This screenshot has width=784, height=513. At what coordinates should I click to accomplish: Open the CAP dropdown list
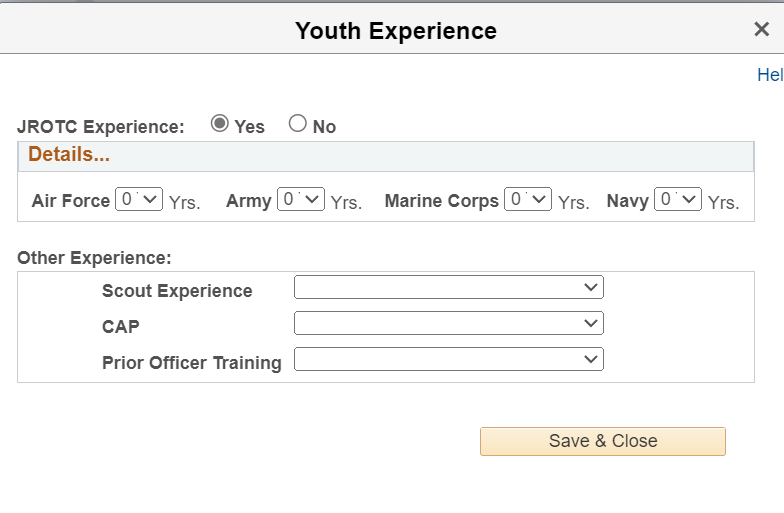coord(449,324)
